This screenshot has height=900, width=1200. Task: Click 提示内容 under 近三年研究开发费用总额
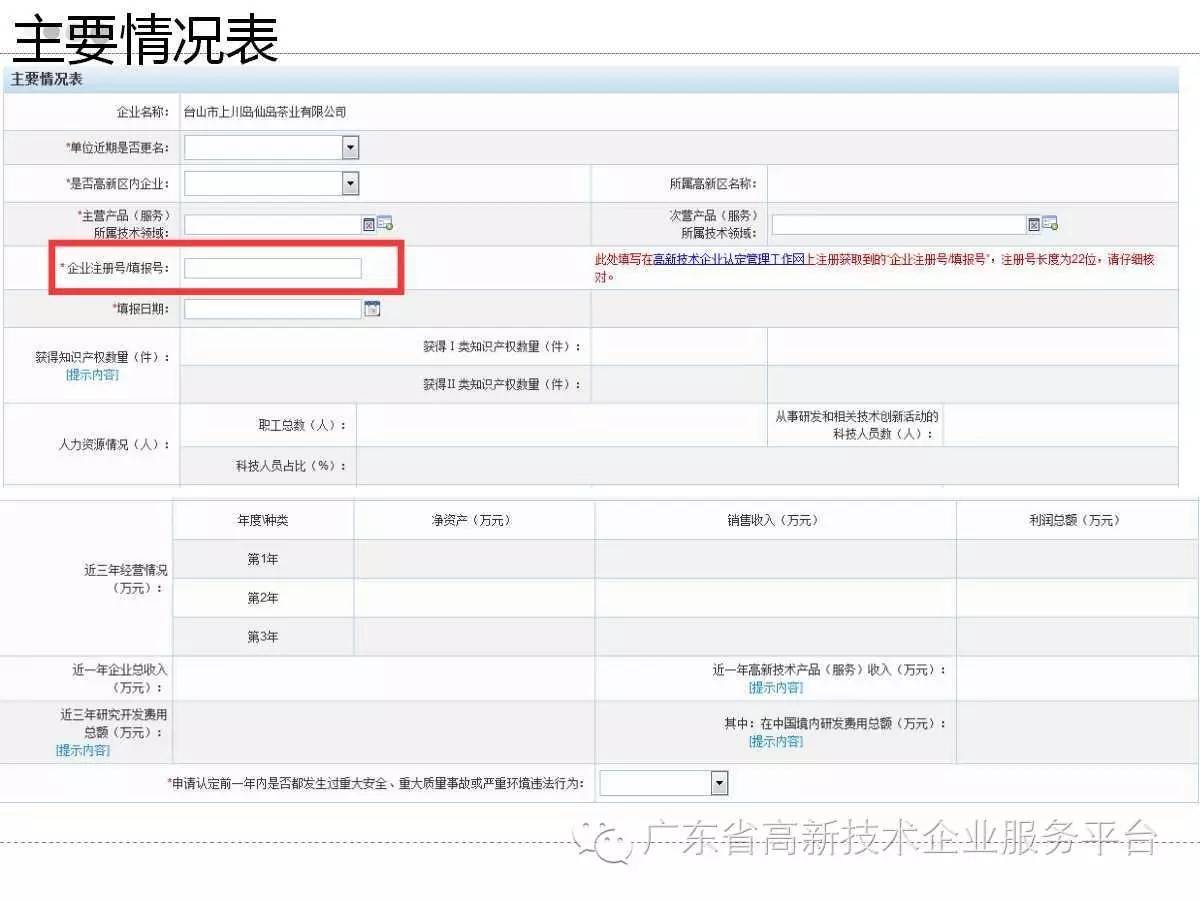83,750
